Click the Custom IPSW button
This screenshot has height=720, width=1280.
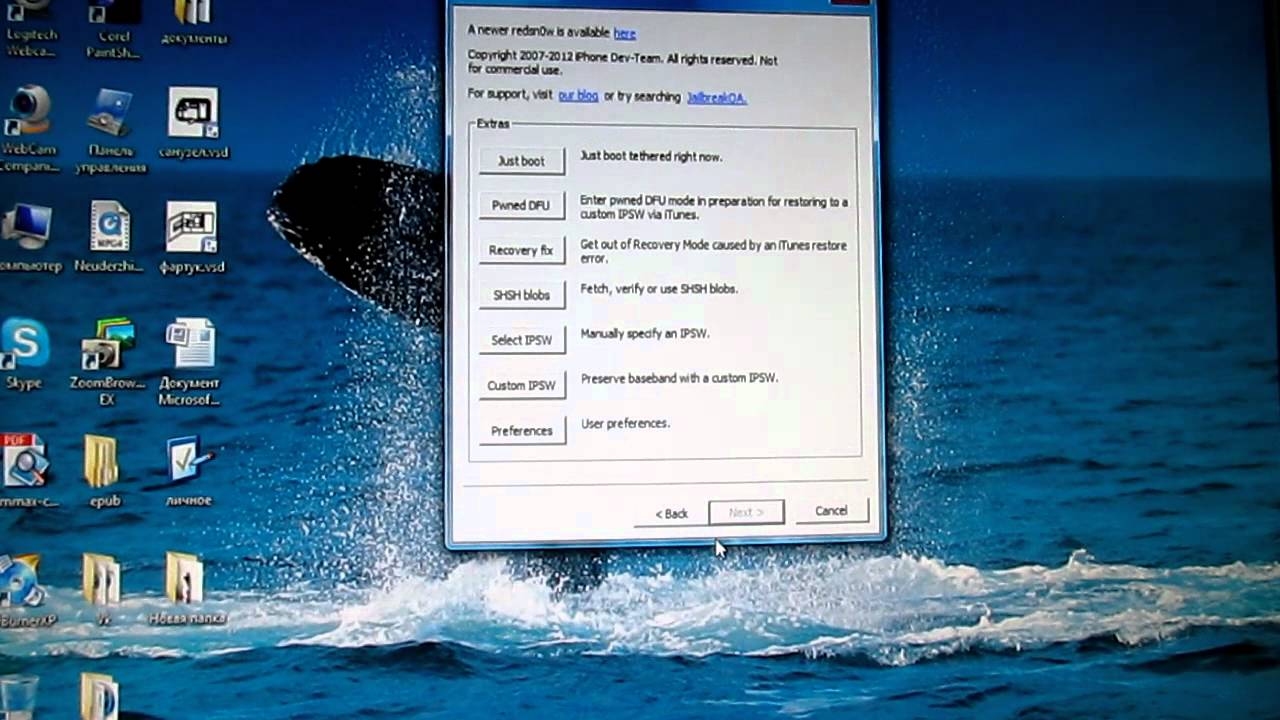pyautogui.click(x=521, y=385)
